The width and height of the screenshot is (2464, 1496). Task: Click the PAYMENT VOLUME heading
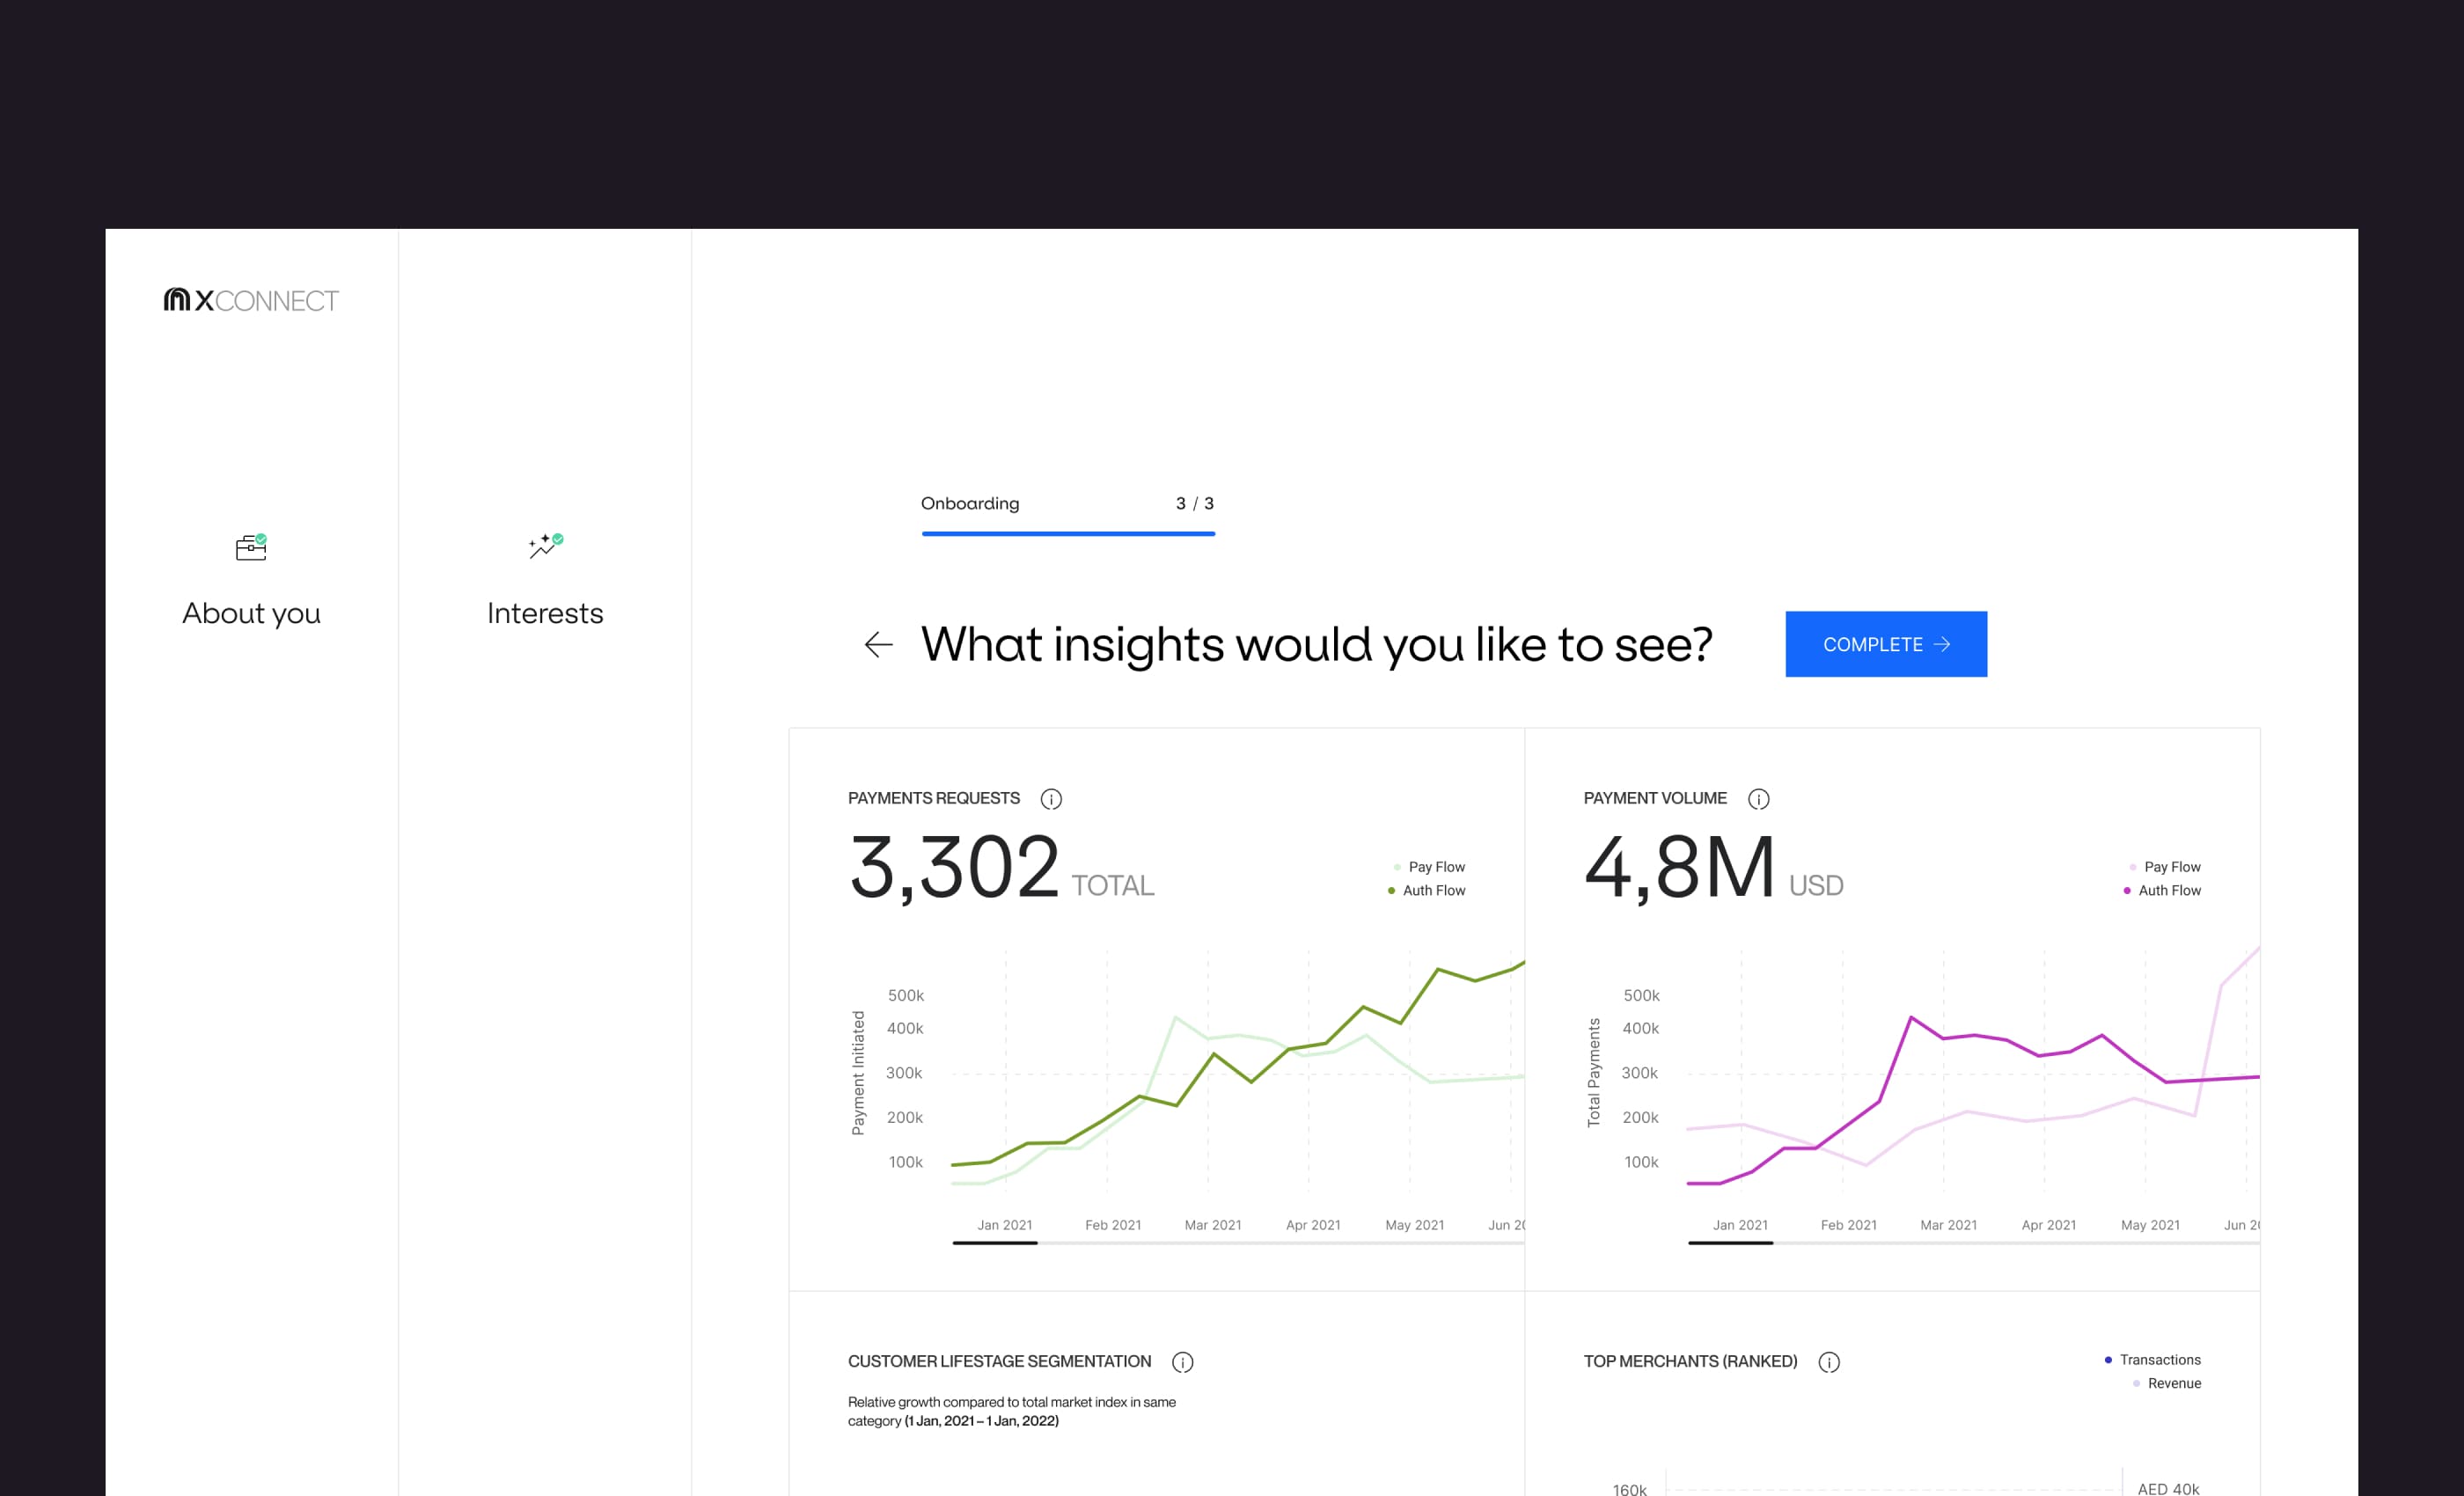[x=1655, y=798]
